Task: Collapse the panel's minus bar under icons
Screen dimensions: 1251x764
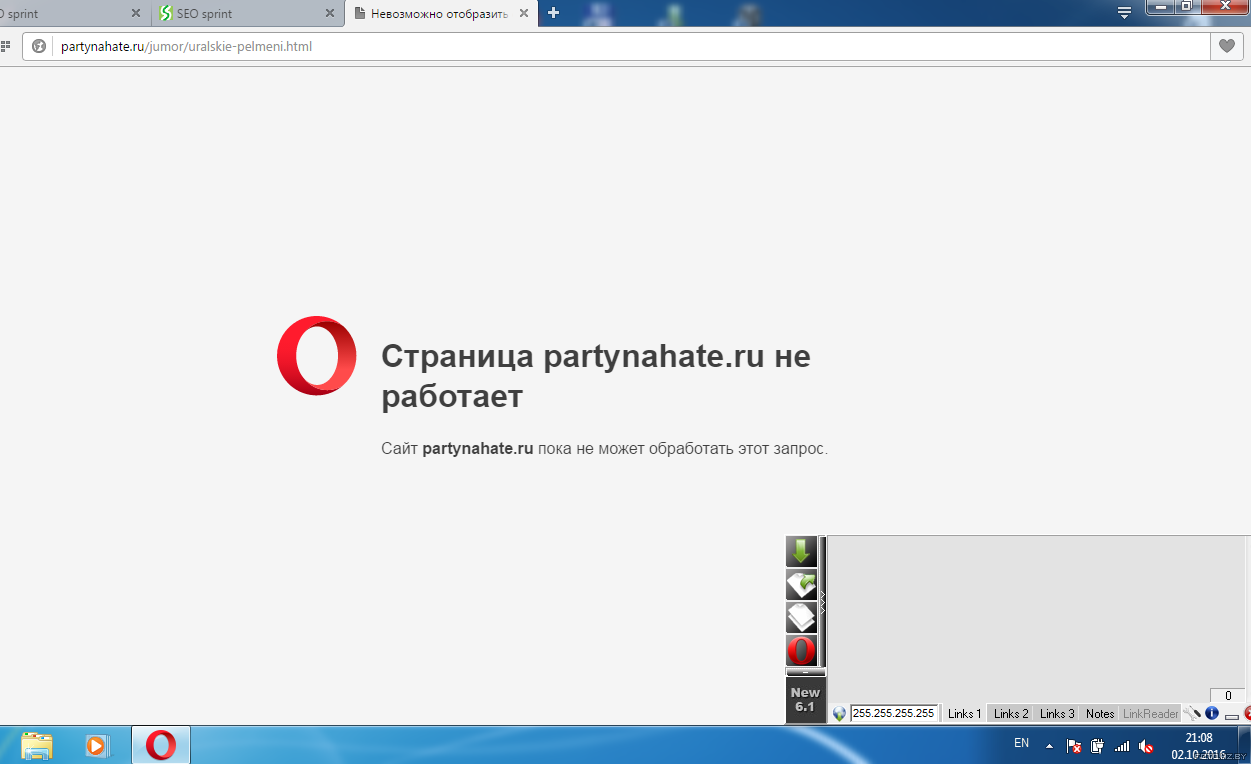Action: 805,672
